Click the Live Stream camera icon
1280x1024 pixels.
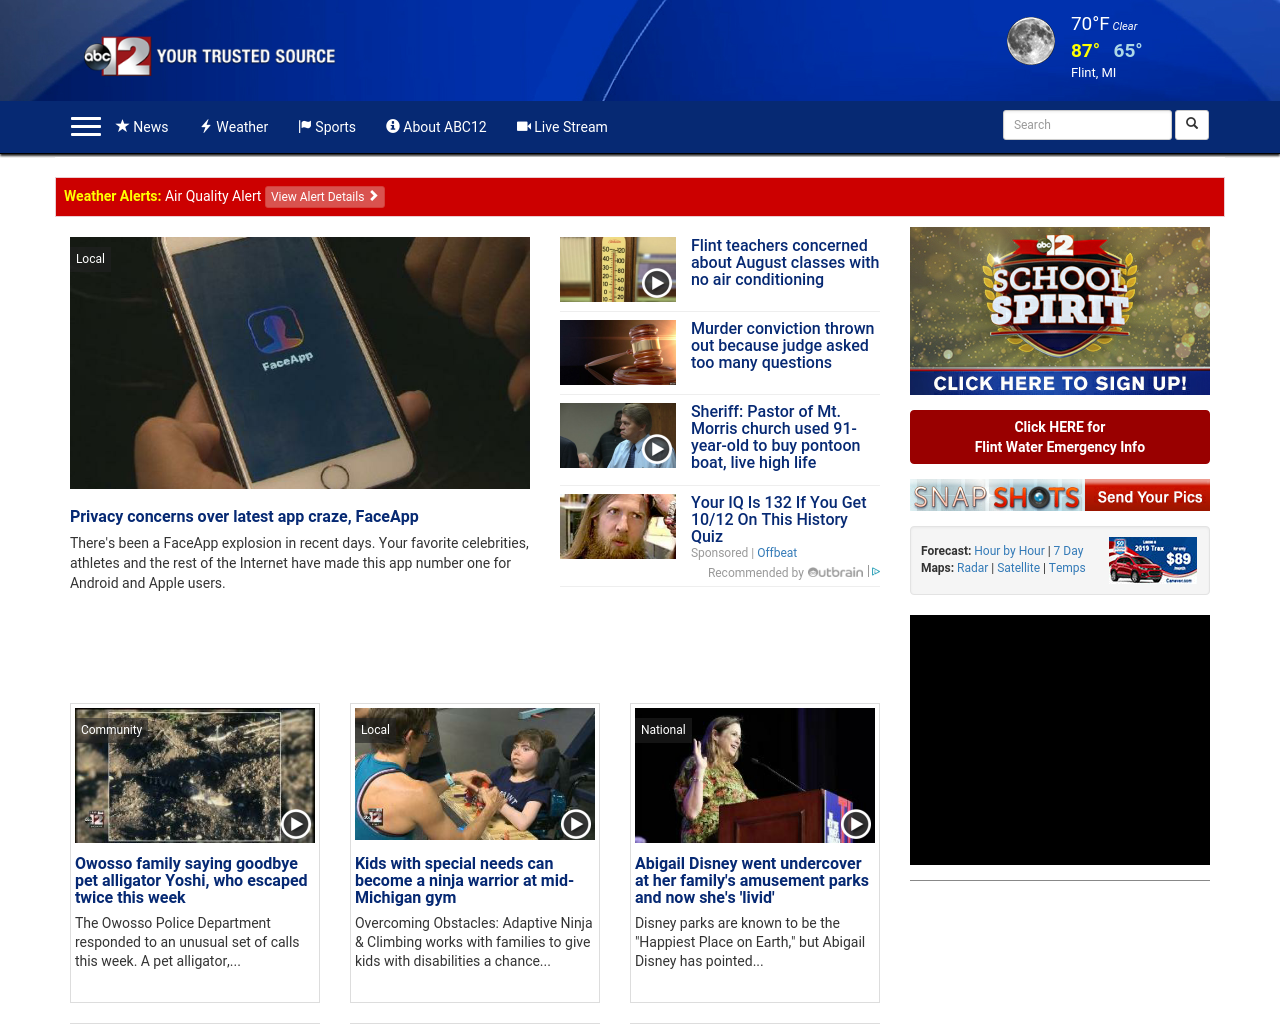[523, 125]
